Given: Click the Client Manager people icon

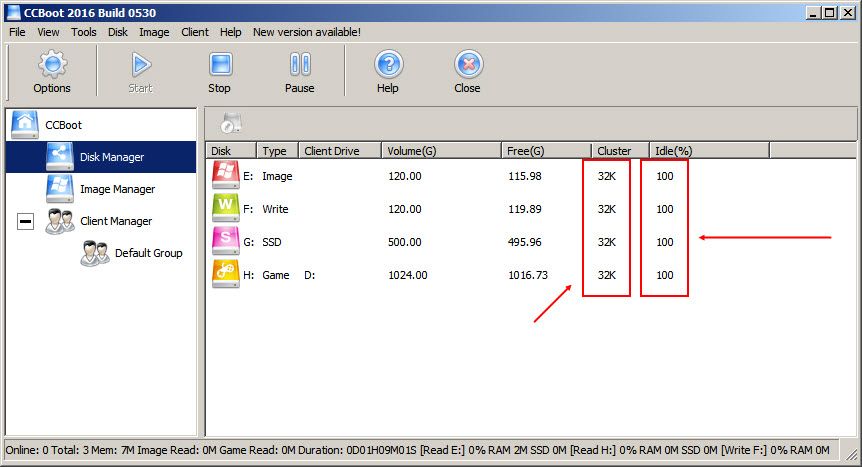Looking at the screenshot, I should [x=59, y=221].
